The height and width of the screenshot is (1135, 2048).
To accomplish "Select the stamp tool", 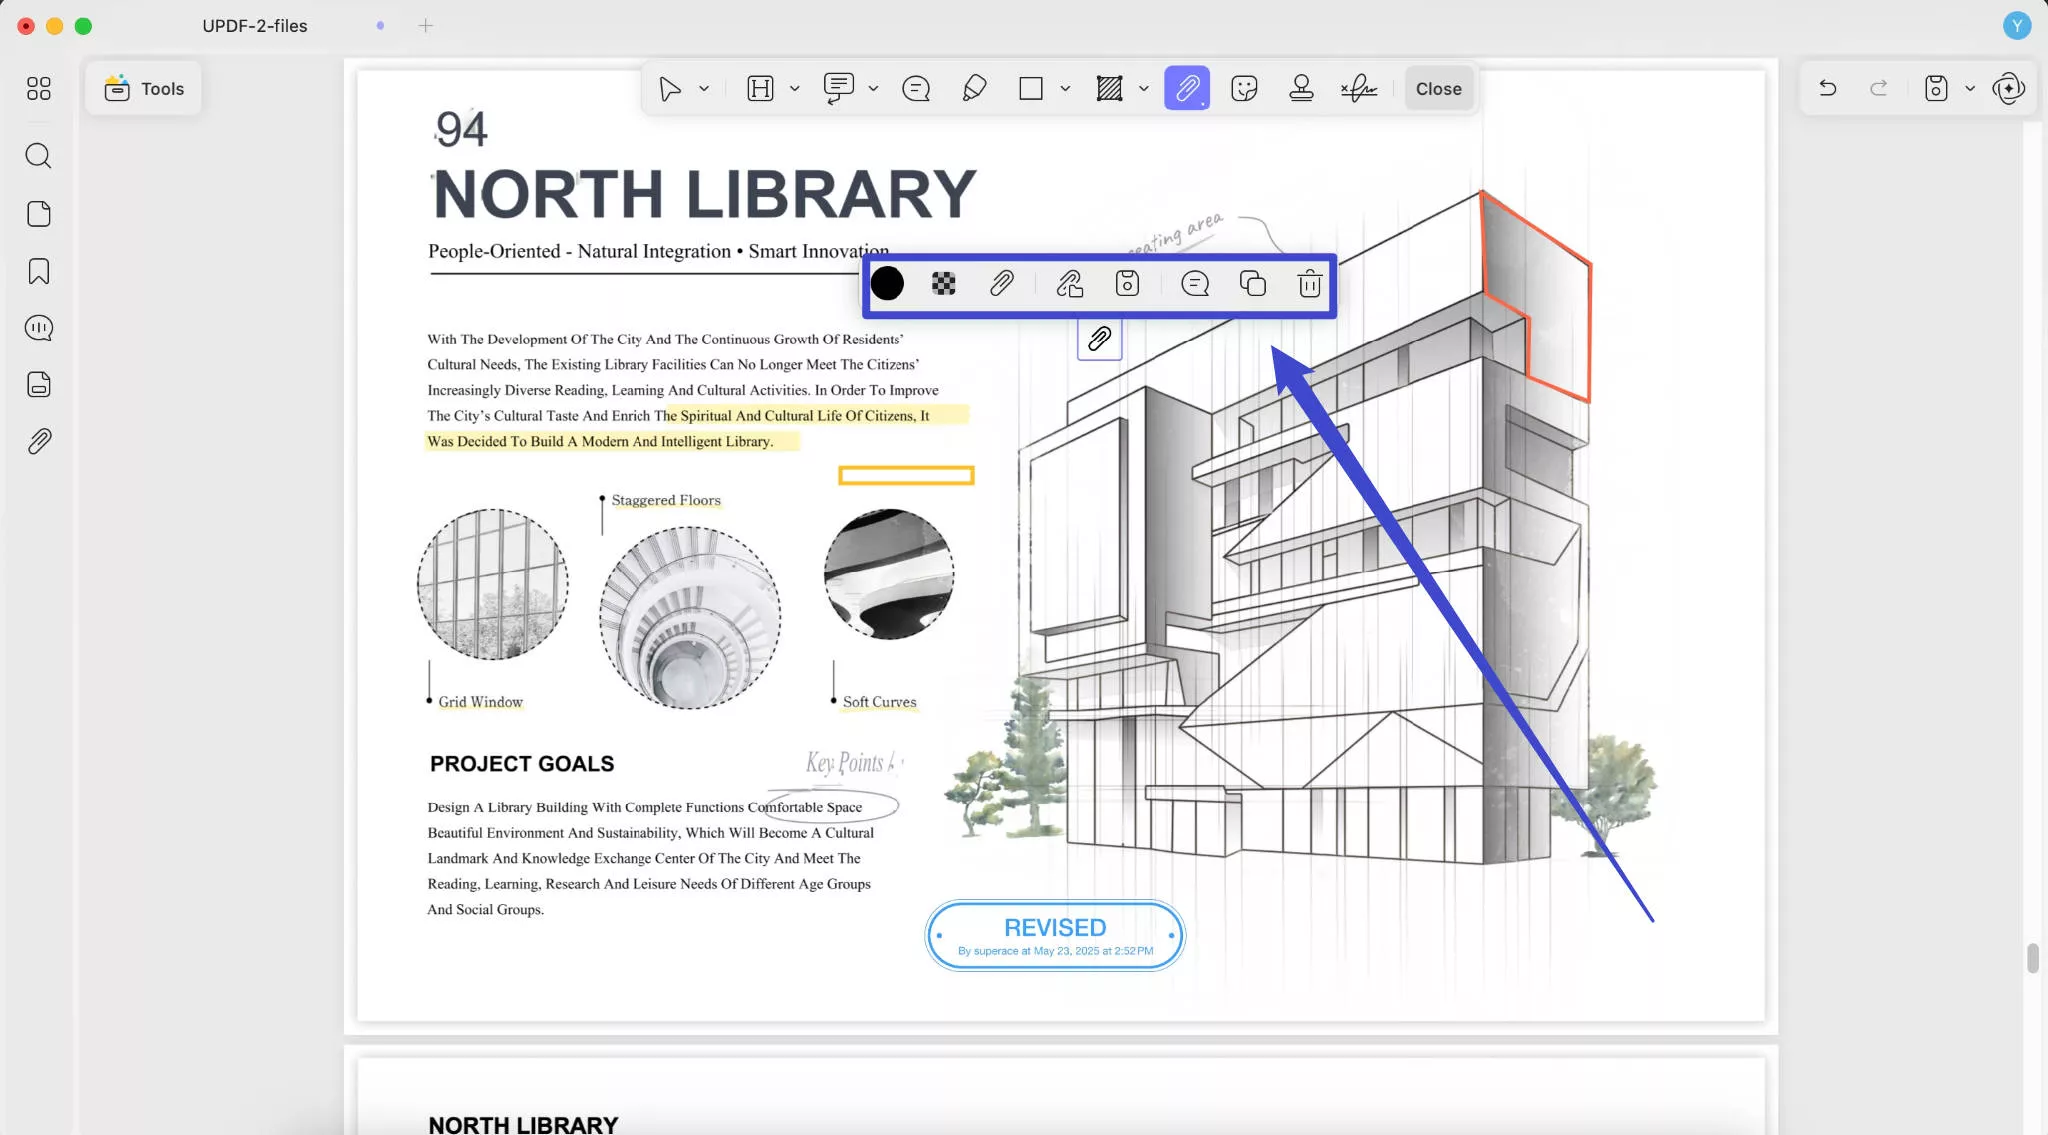I will (1301, 89).
